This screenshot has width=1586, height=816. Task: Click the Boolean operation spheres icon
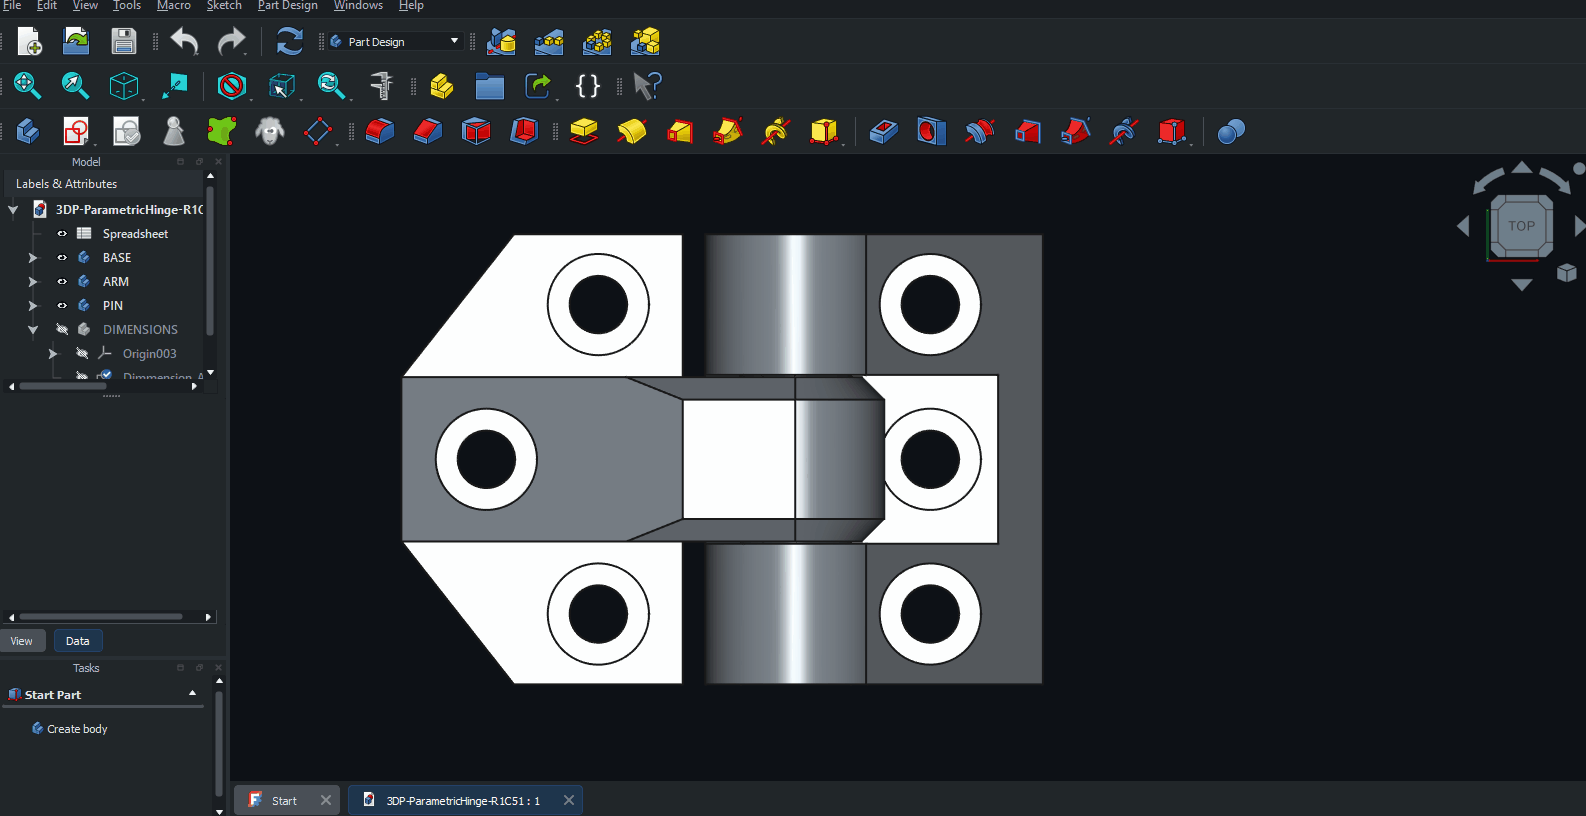pyautogui.click(x=1231, y=131)
